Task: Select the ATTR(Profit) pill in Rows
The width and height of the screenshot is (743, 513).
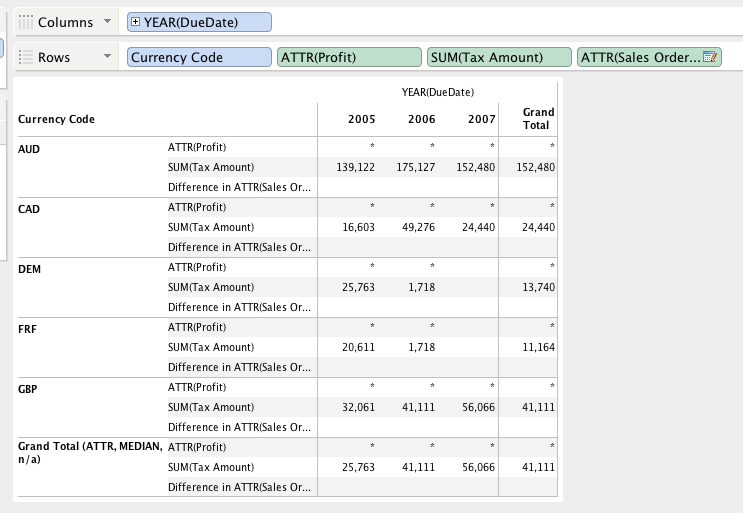Action: click(x=349, y=57)
